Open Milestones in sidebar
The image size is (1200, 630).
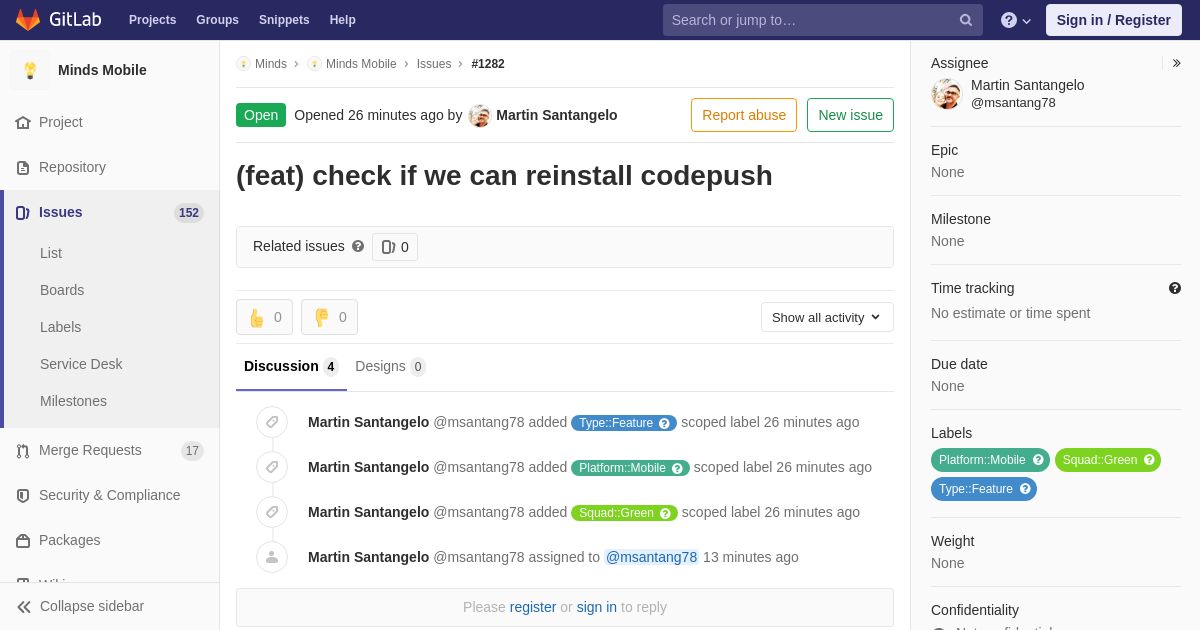tap(73, 401)
